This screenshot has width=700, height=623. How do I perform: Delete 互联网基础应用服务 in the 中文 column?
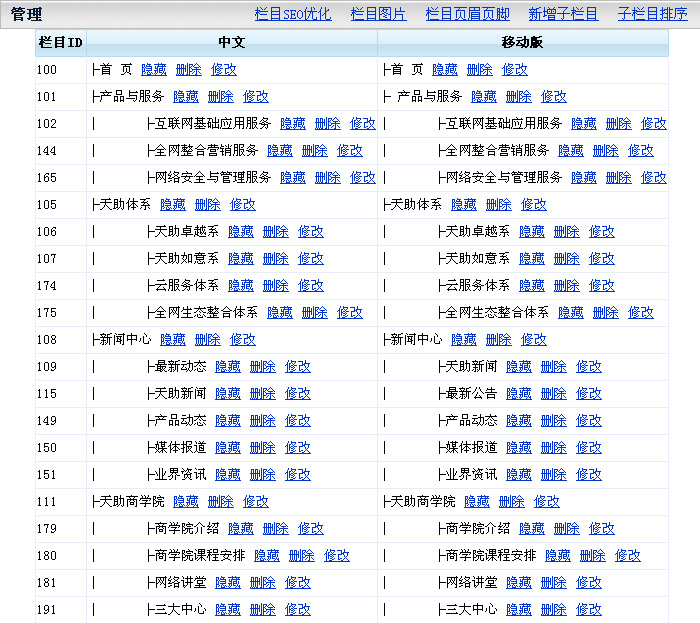(328, 124)
